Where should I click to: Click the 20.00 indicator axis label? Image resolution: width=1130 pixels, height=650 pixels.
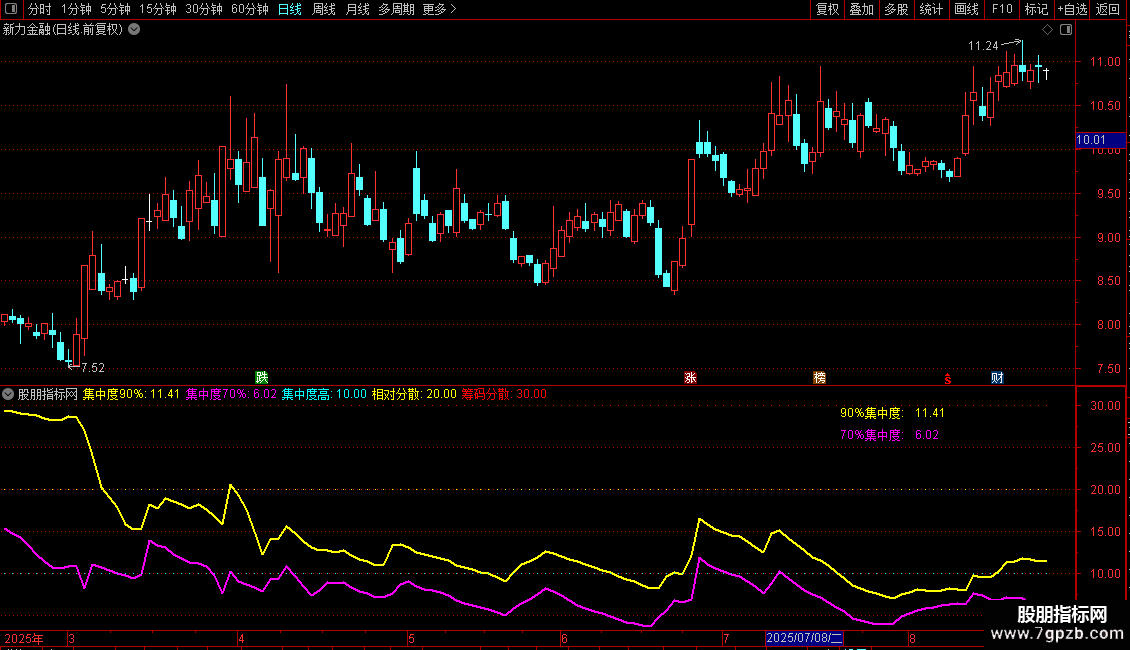(1105, 490)
